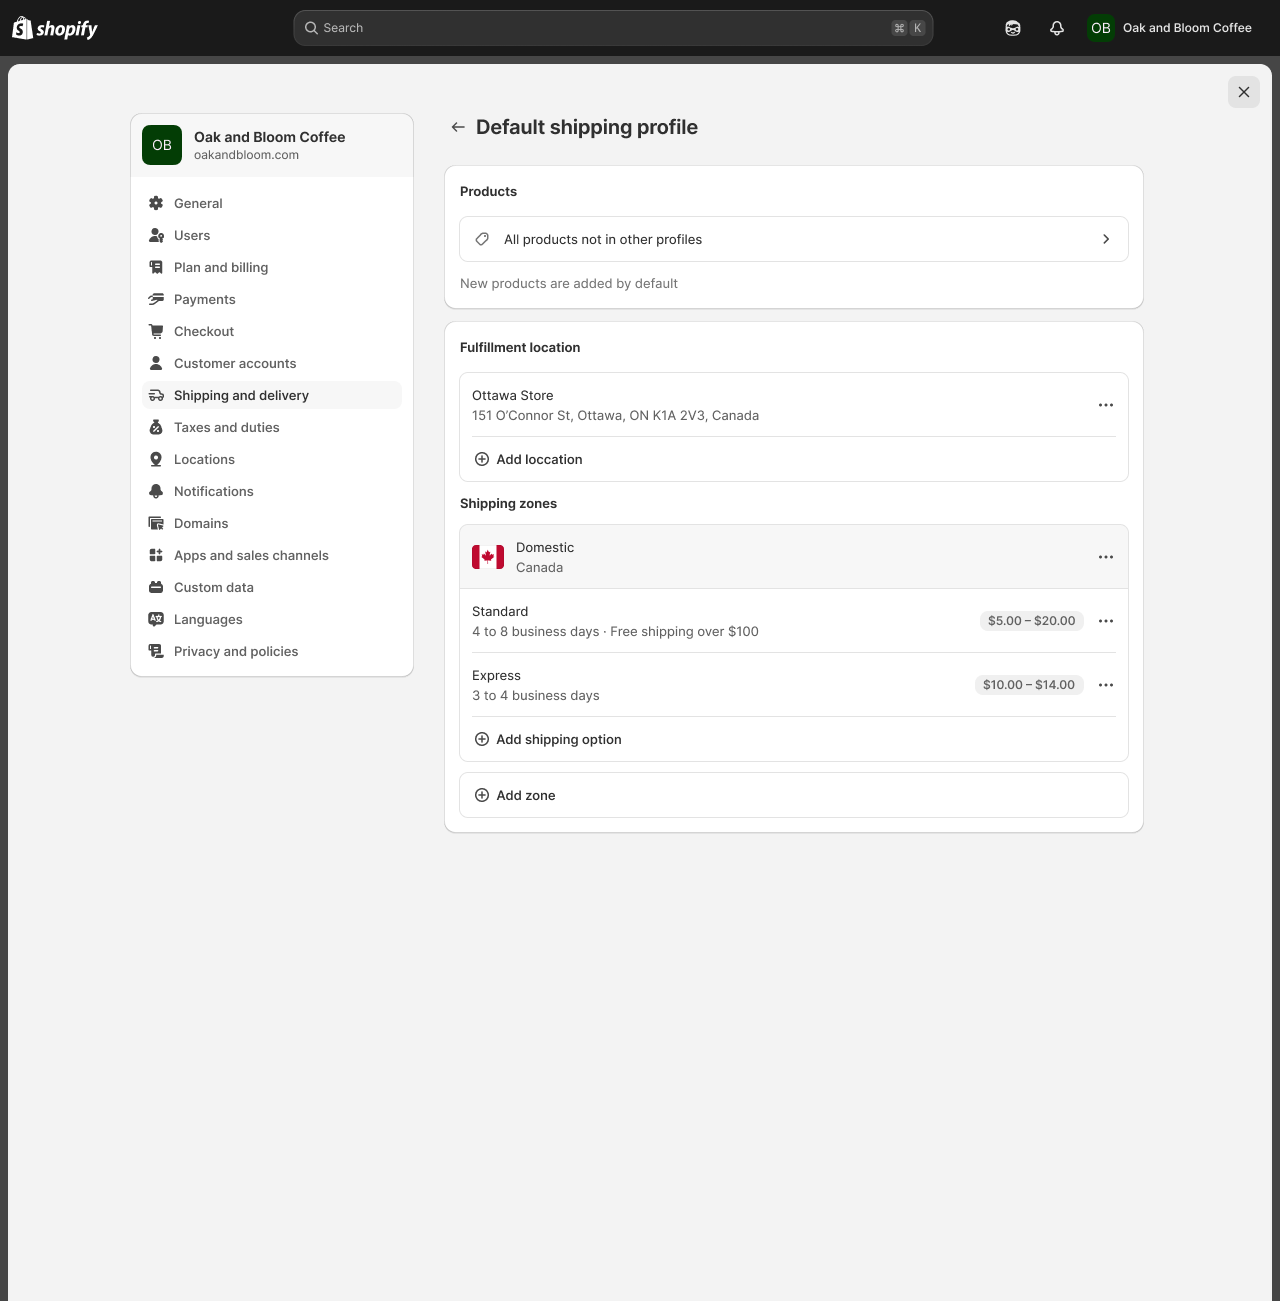Click the General gear icon
Image resolution: width=1280 pixels, height=1301 pixels.
click(x=156, y=203)
